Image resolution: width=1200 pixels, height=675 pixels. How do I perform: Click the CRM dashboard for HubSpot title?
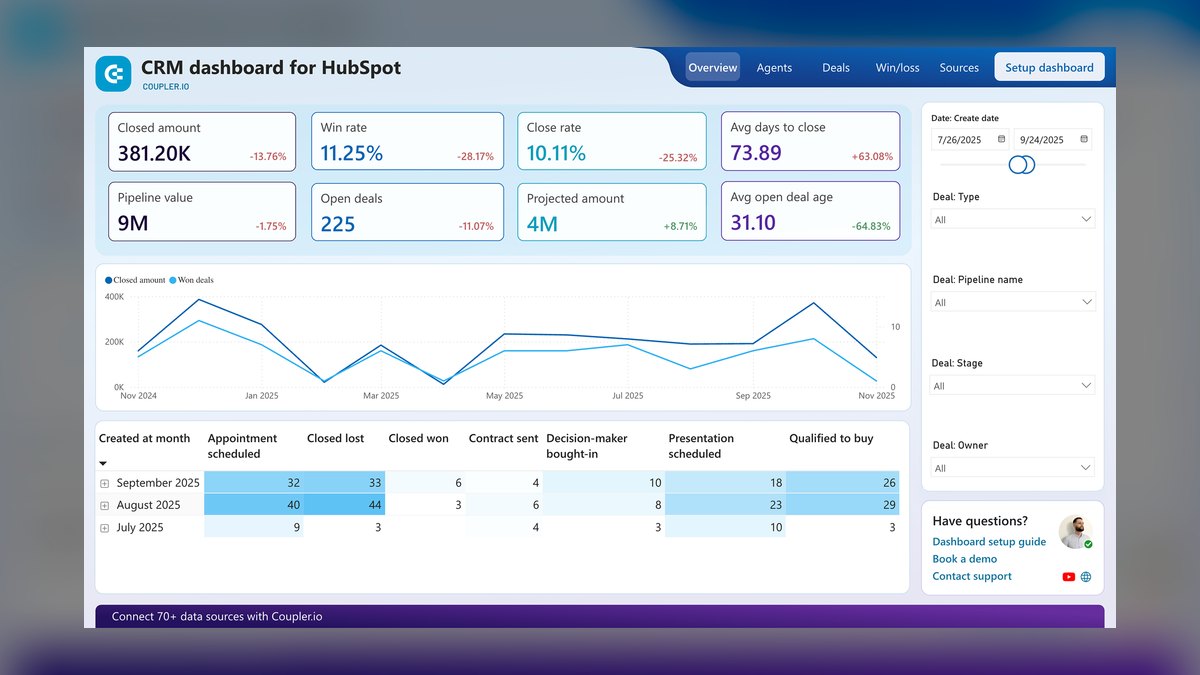pyautogui.click(x=271, y=68)
